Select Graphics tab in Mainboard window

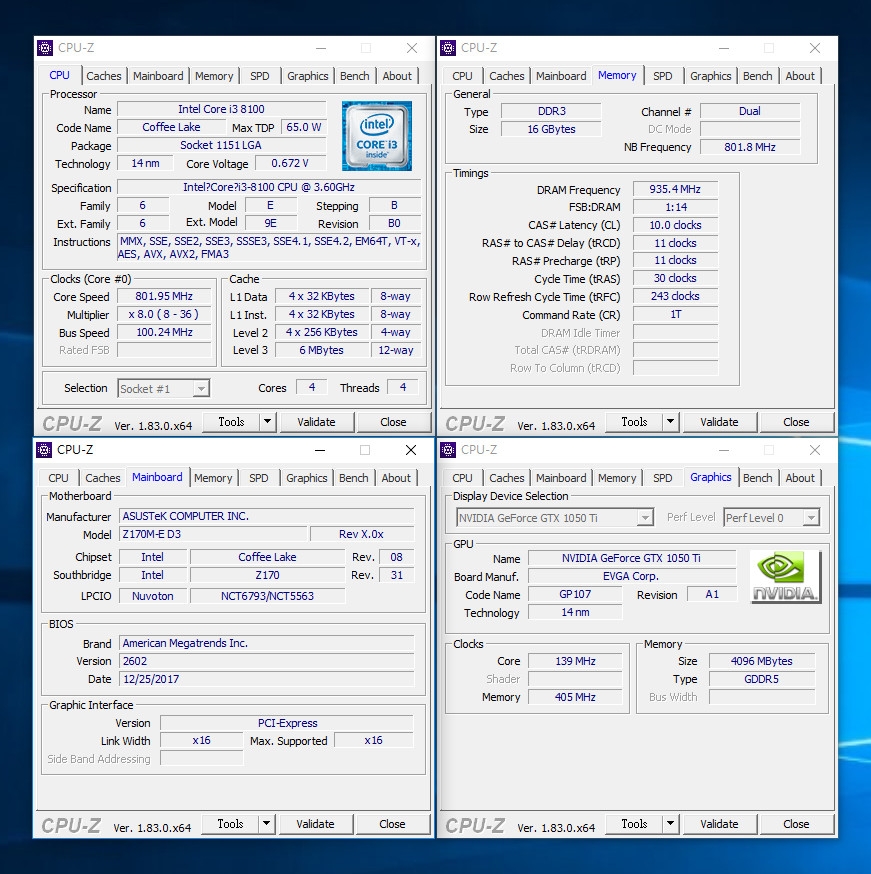(x=306, y=478)
